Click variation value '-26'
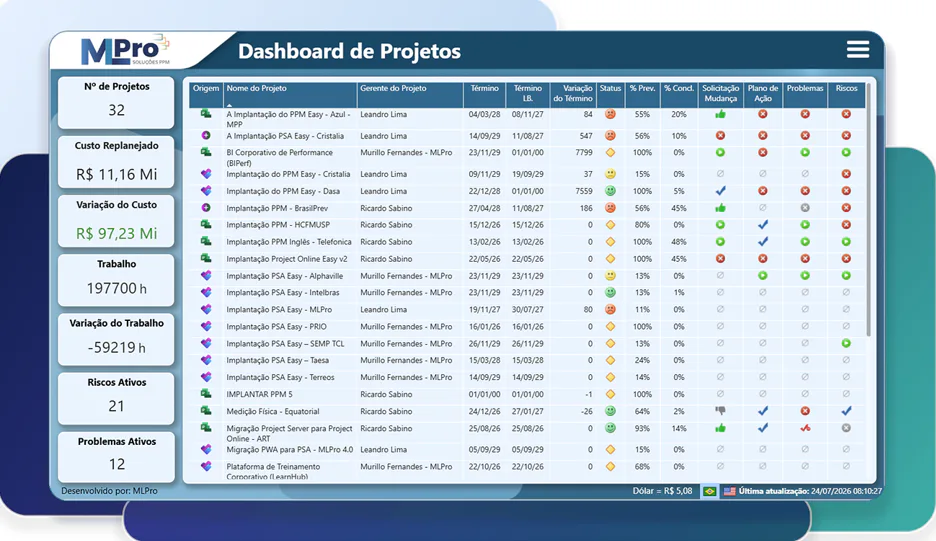Viewport: 936px width, 541px height. coord(587,411)
